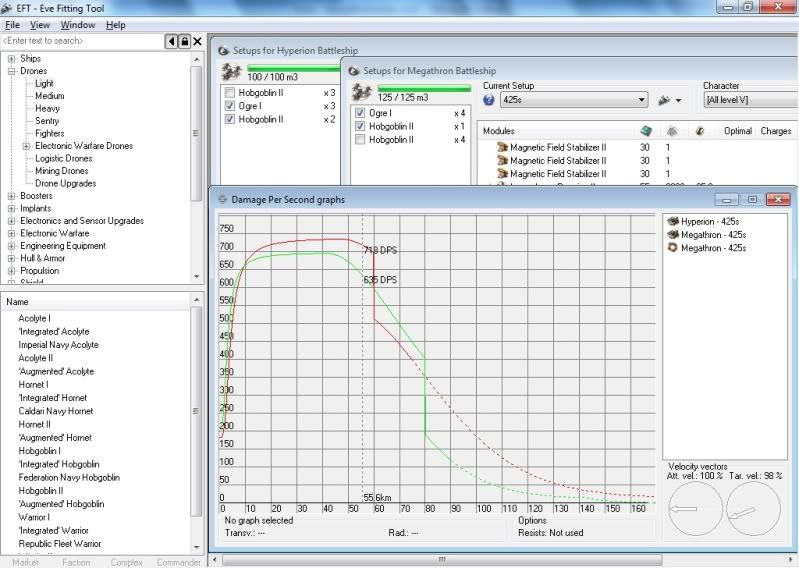Click in the search text field
799x568 pixels.
(83, 41)
